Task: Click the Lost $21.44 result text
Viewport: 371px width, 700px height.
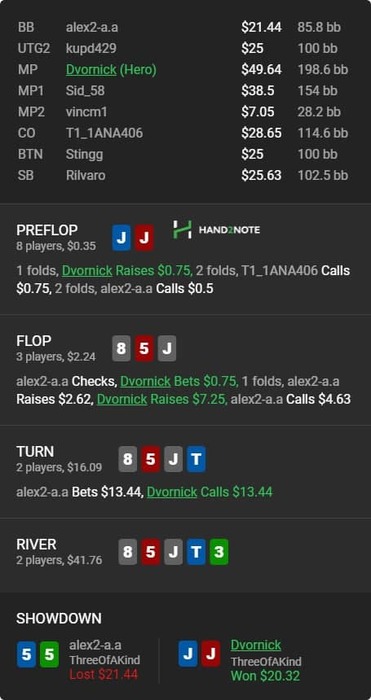Action: tap(104, 675)
